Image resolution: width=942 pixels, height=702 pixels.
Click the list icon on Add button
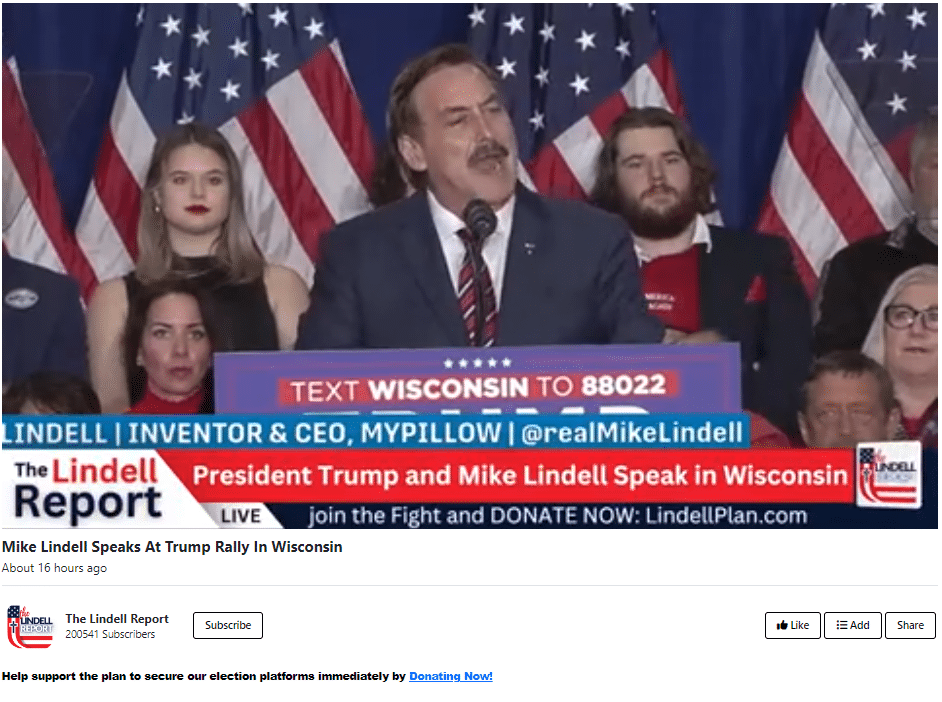(x=842, y=625)
